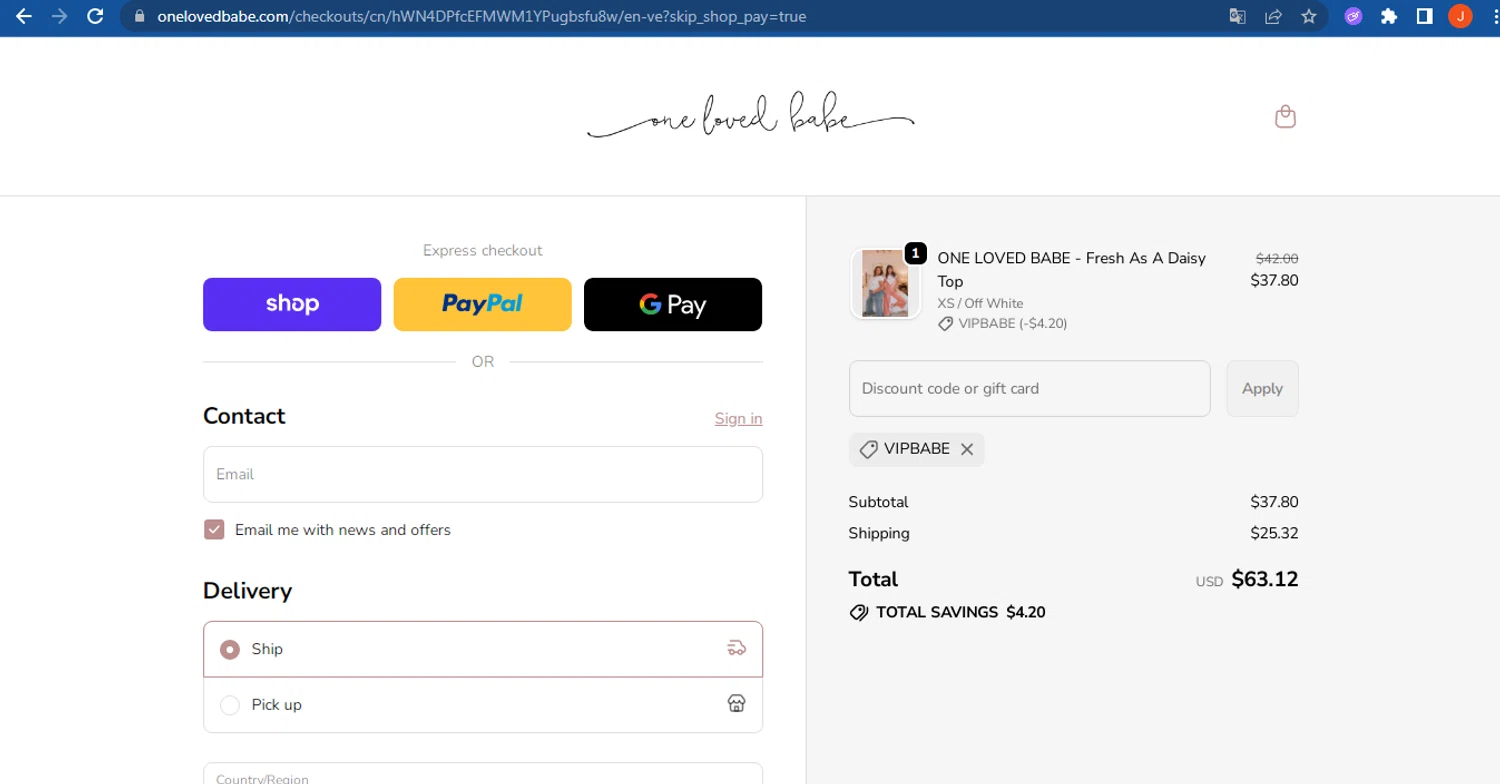Click the USD currency label
The height and width of the screenshot is (784, 1500).
[1209, 581]
